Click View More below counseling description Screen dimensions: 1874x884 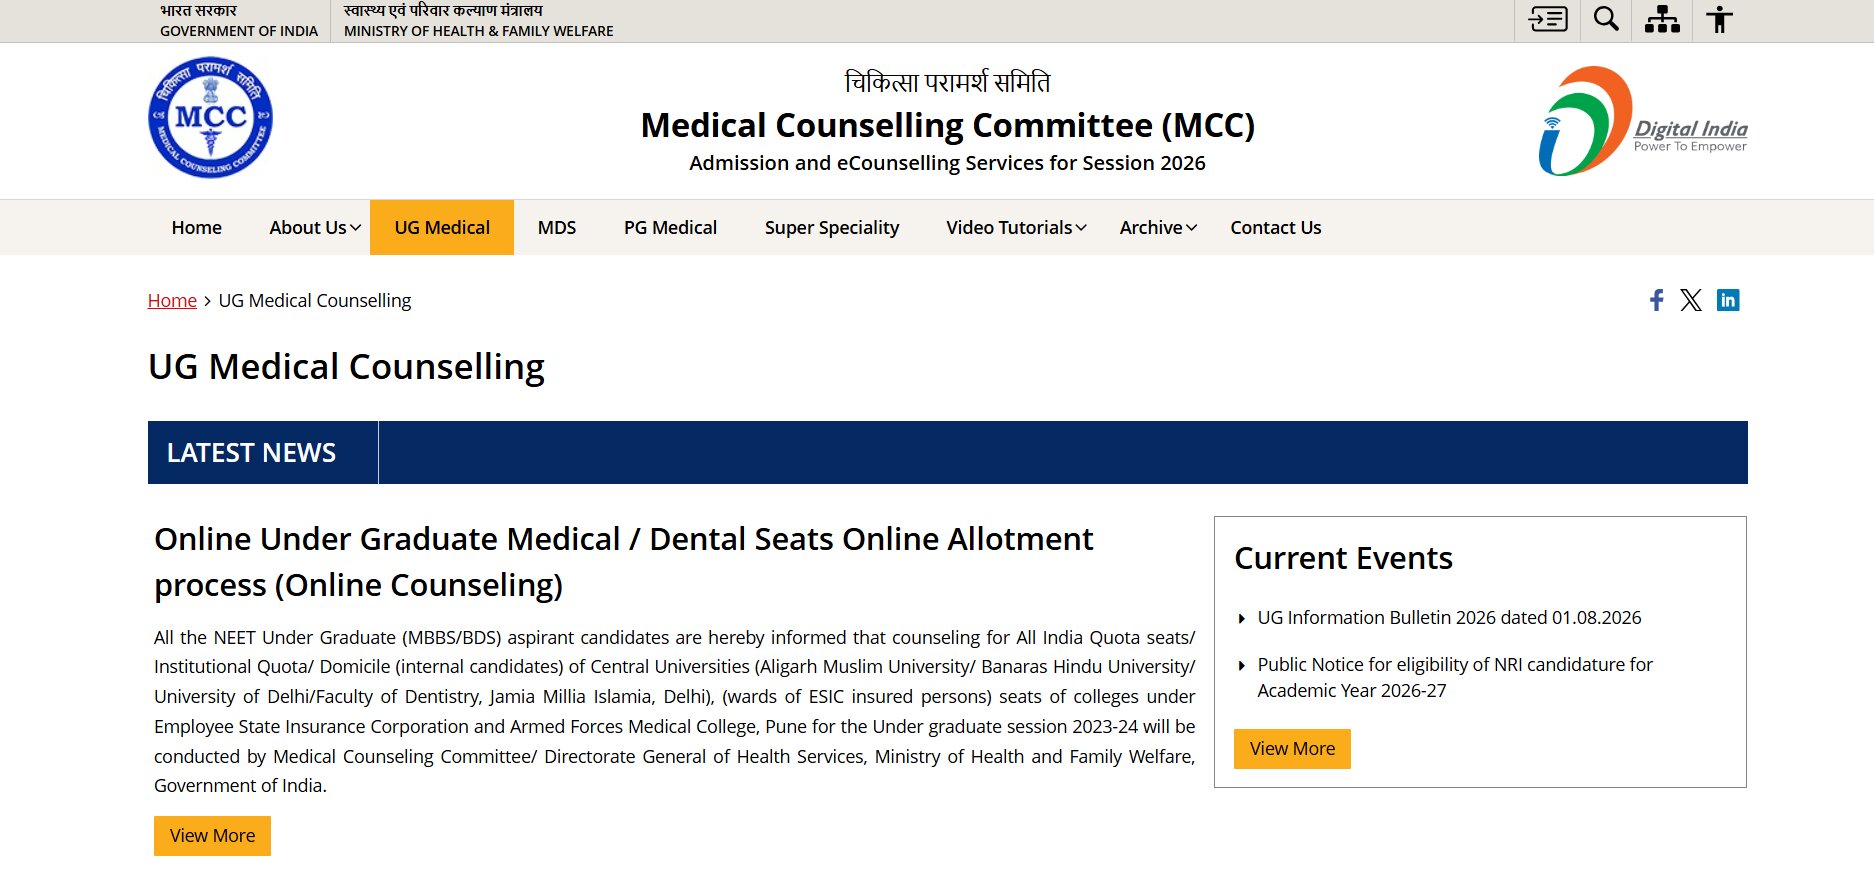[212, 836]
